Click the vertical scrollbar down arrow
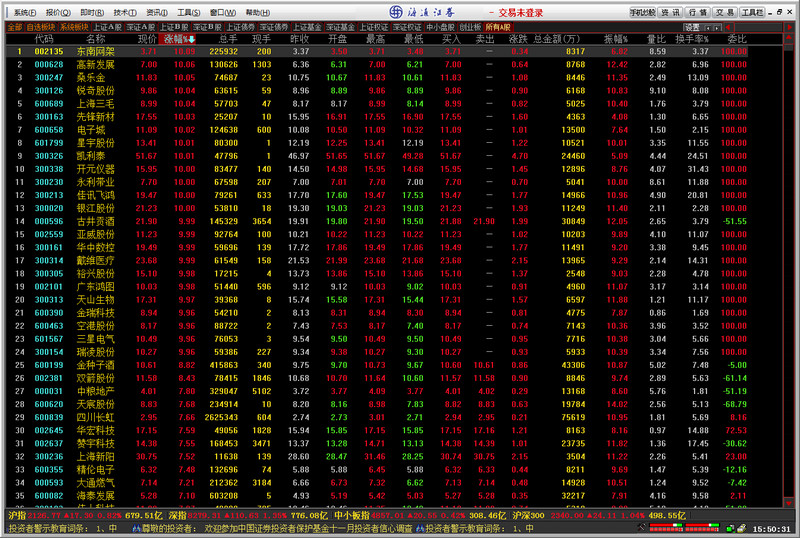 (789, 503)
